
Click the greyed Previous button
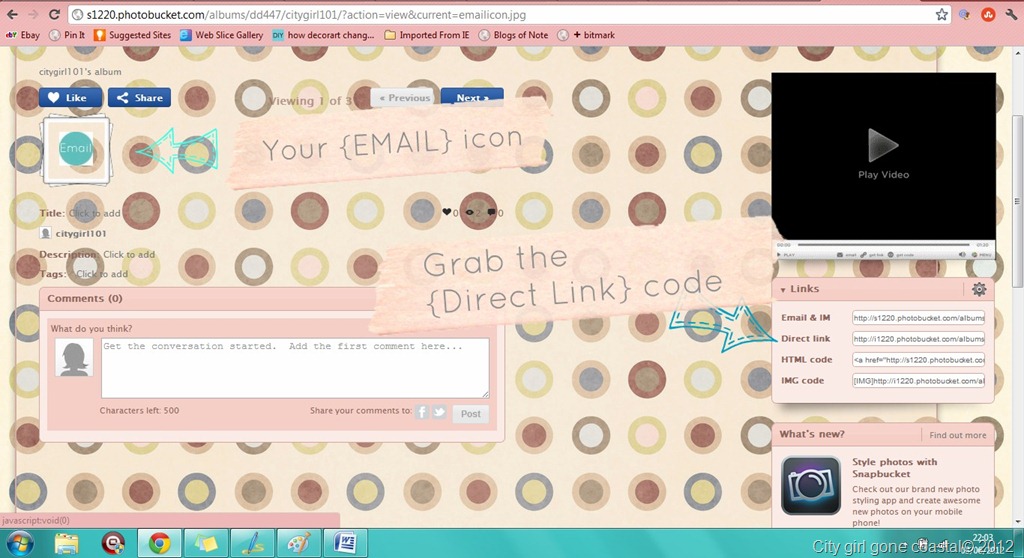click(x=404, y=97)
